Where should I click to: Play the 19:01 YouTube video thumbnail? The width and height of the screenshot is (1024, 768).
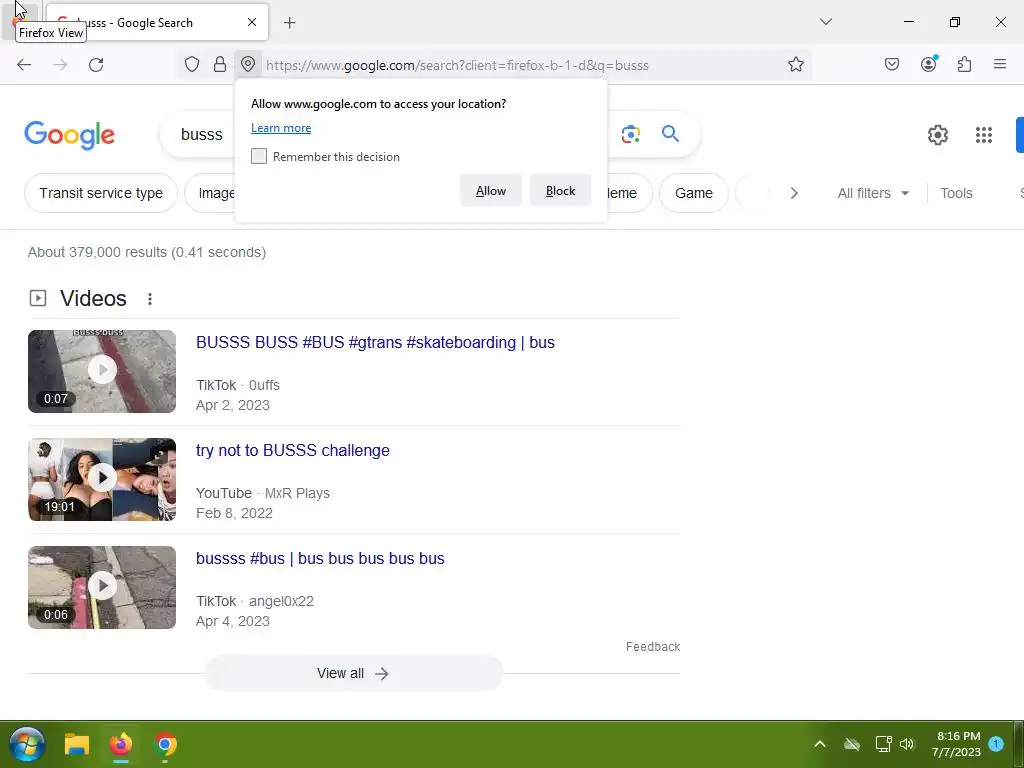tap(102, 479)
